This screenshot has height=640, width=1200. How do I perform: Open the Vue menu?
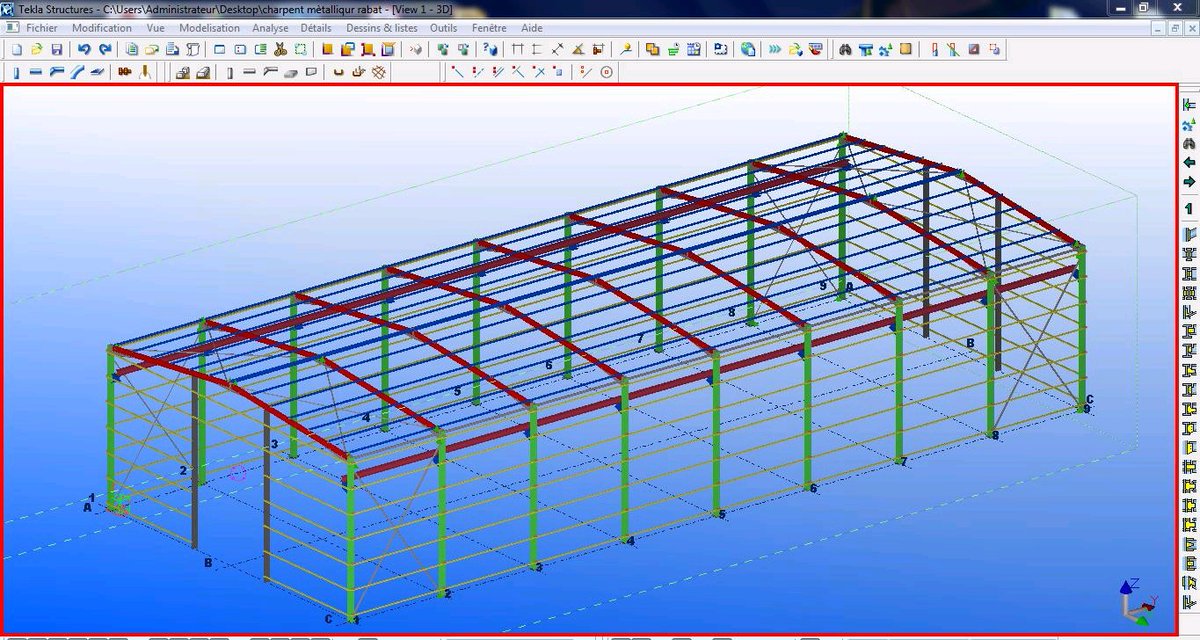point(156,28)
